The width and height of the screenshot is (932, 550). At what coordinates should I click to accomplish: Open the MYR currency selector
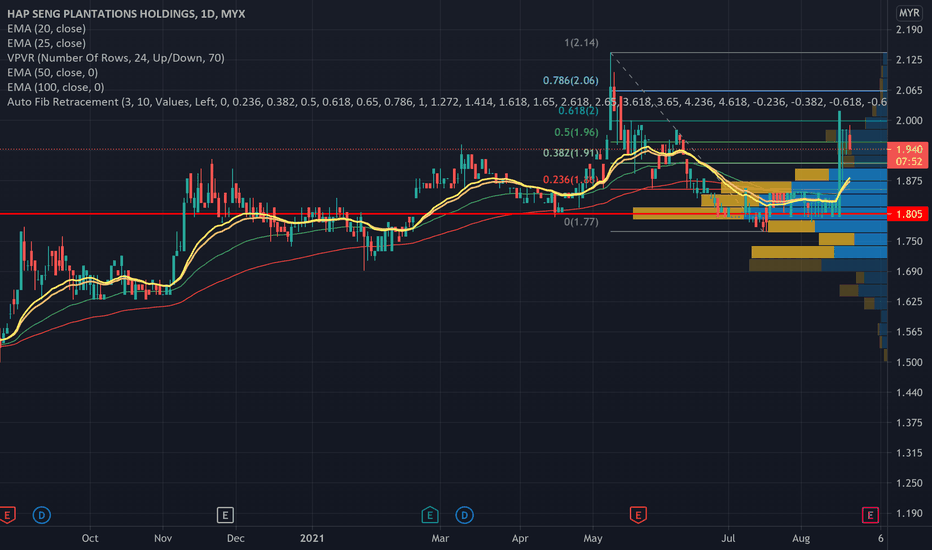pos(909,13)
